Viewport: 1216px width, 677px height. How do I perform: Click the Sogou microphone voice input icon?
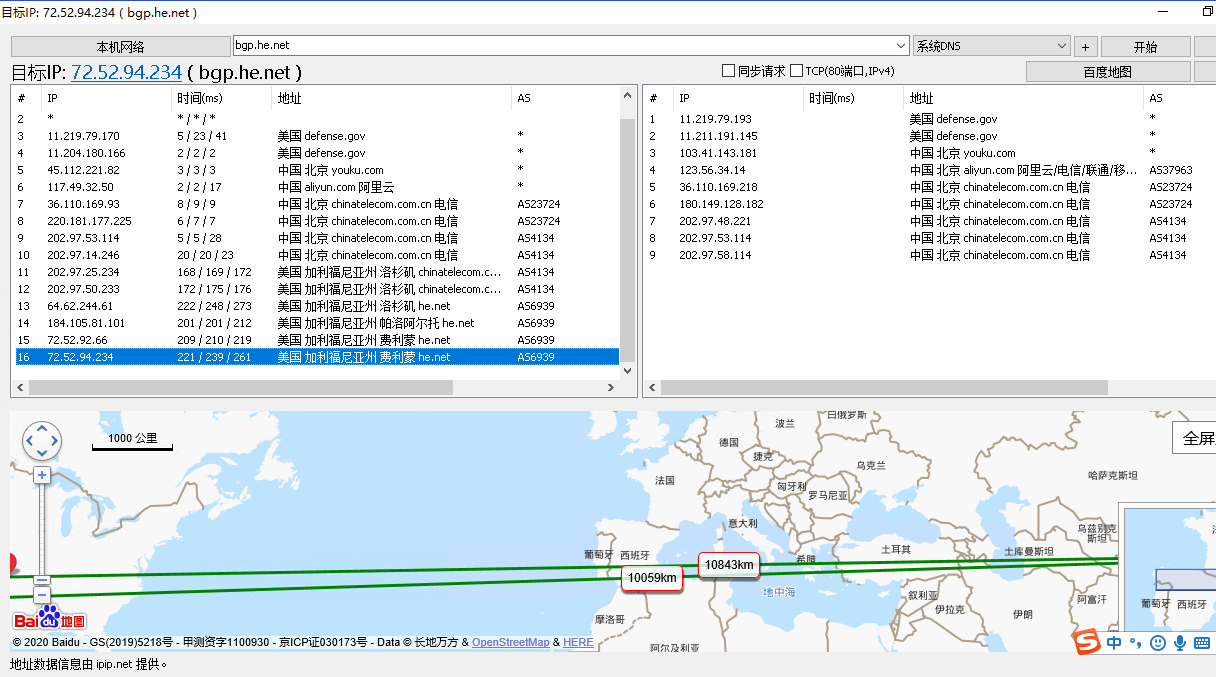1180,643
